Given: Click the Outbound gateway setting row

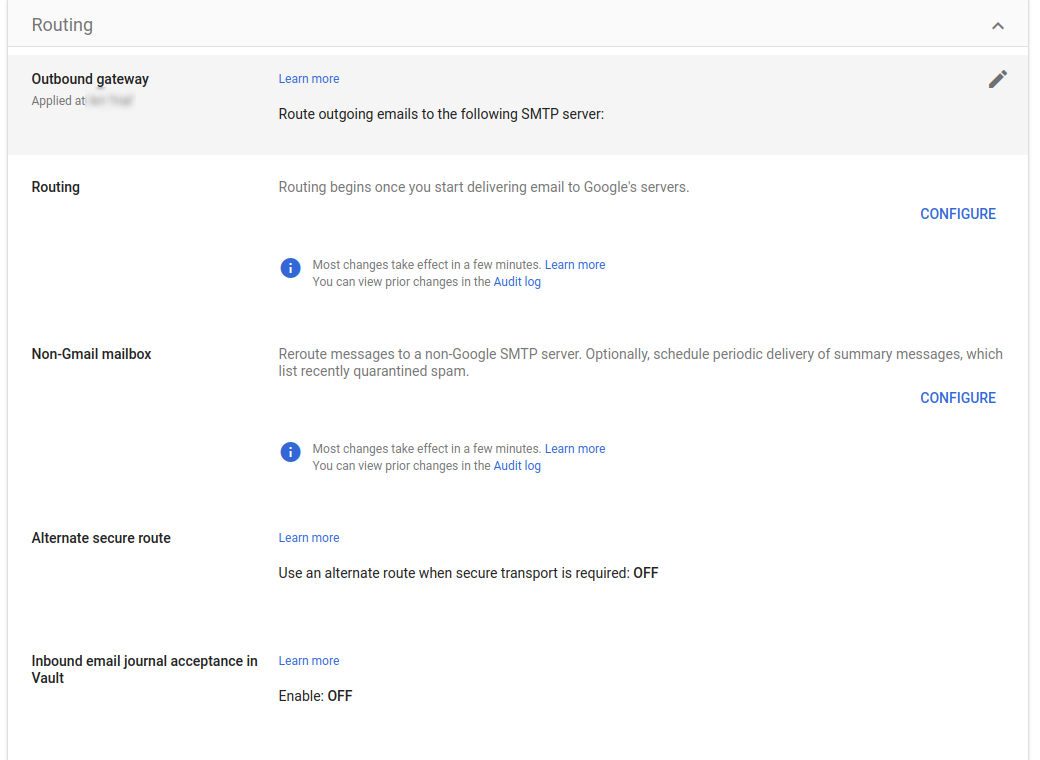Looking at the screenshot, I should (x=90, y=78).
